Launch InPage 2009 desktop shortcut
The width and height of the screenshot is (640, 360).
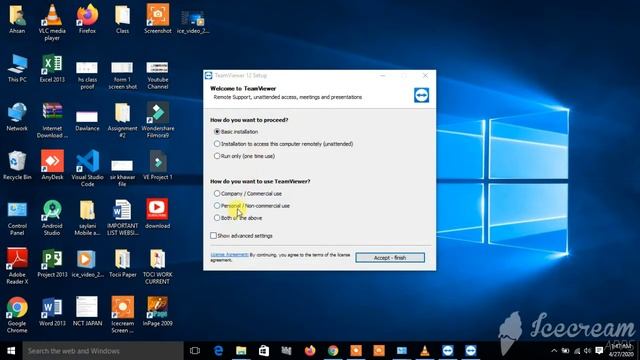[x=158, y=311]
